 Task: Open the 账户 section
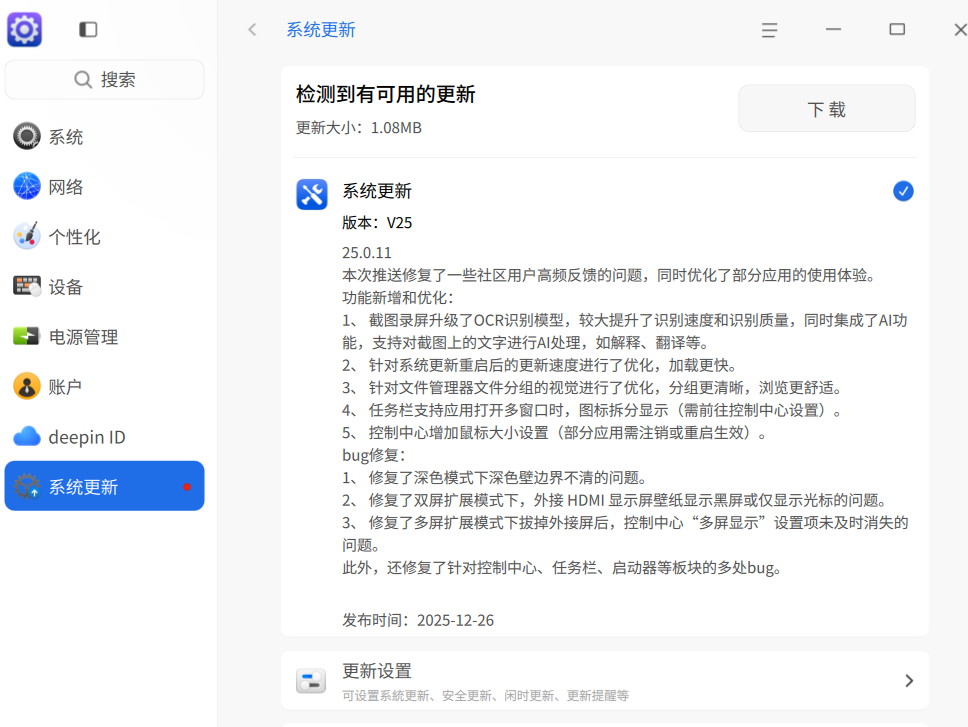coord(104,386)
